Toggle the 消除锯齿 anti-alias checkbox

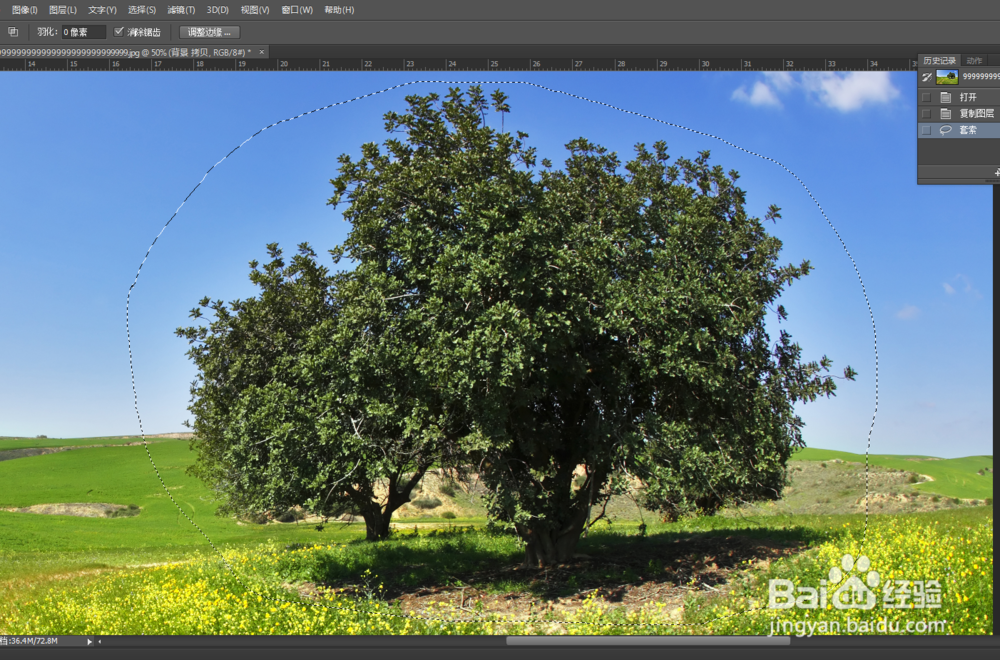(119, 31)
